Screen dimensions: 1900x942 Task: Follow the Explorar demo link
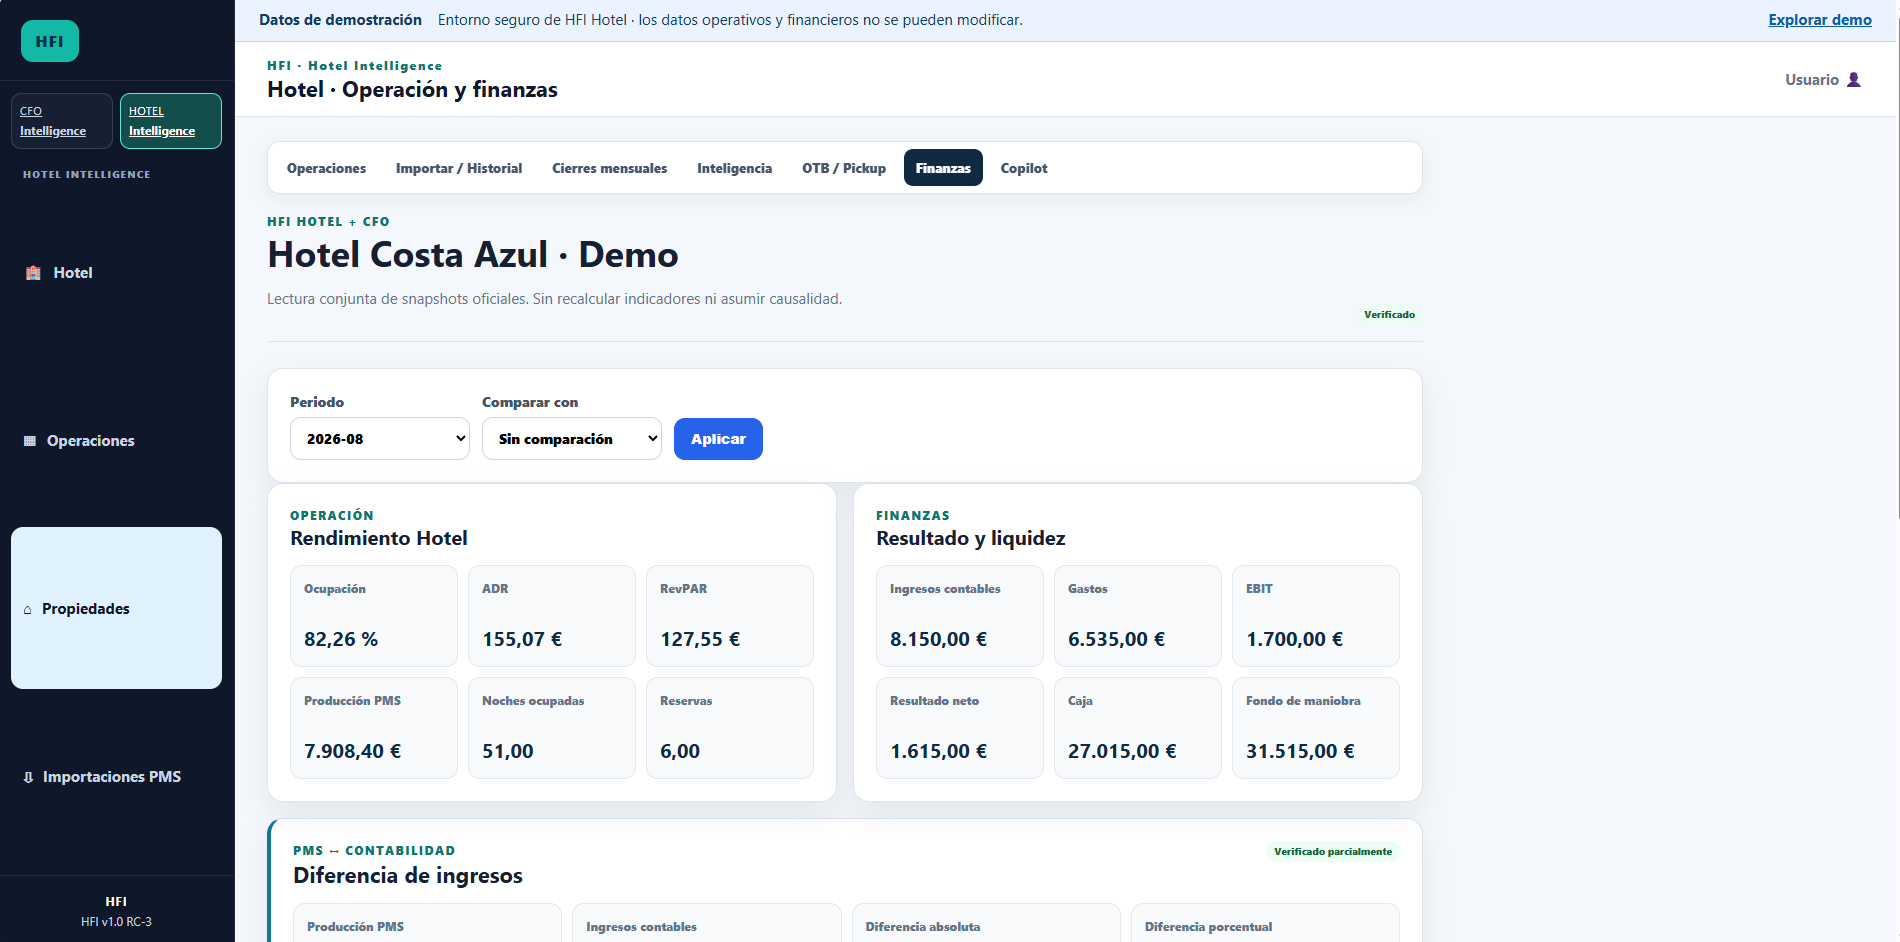coord(1820,20)
